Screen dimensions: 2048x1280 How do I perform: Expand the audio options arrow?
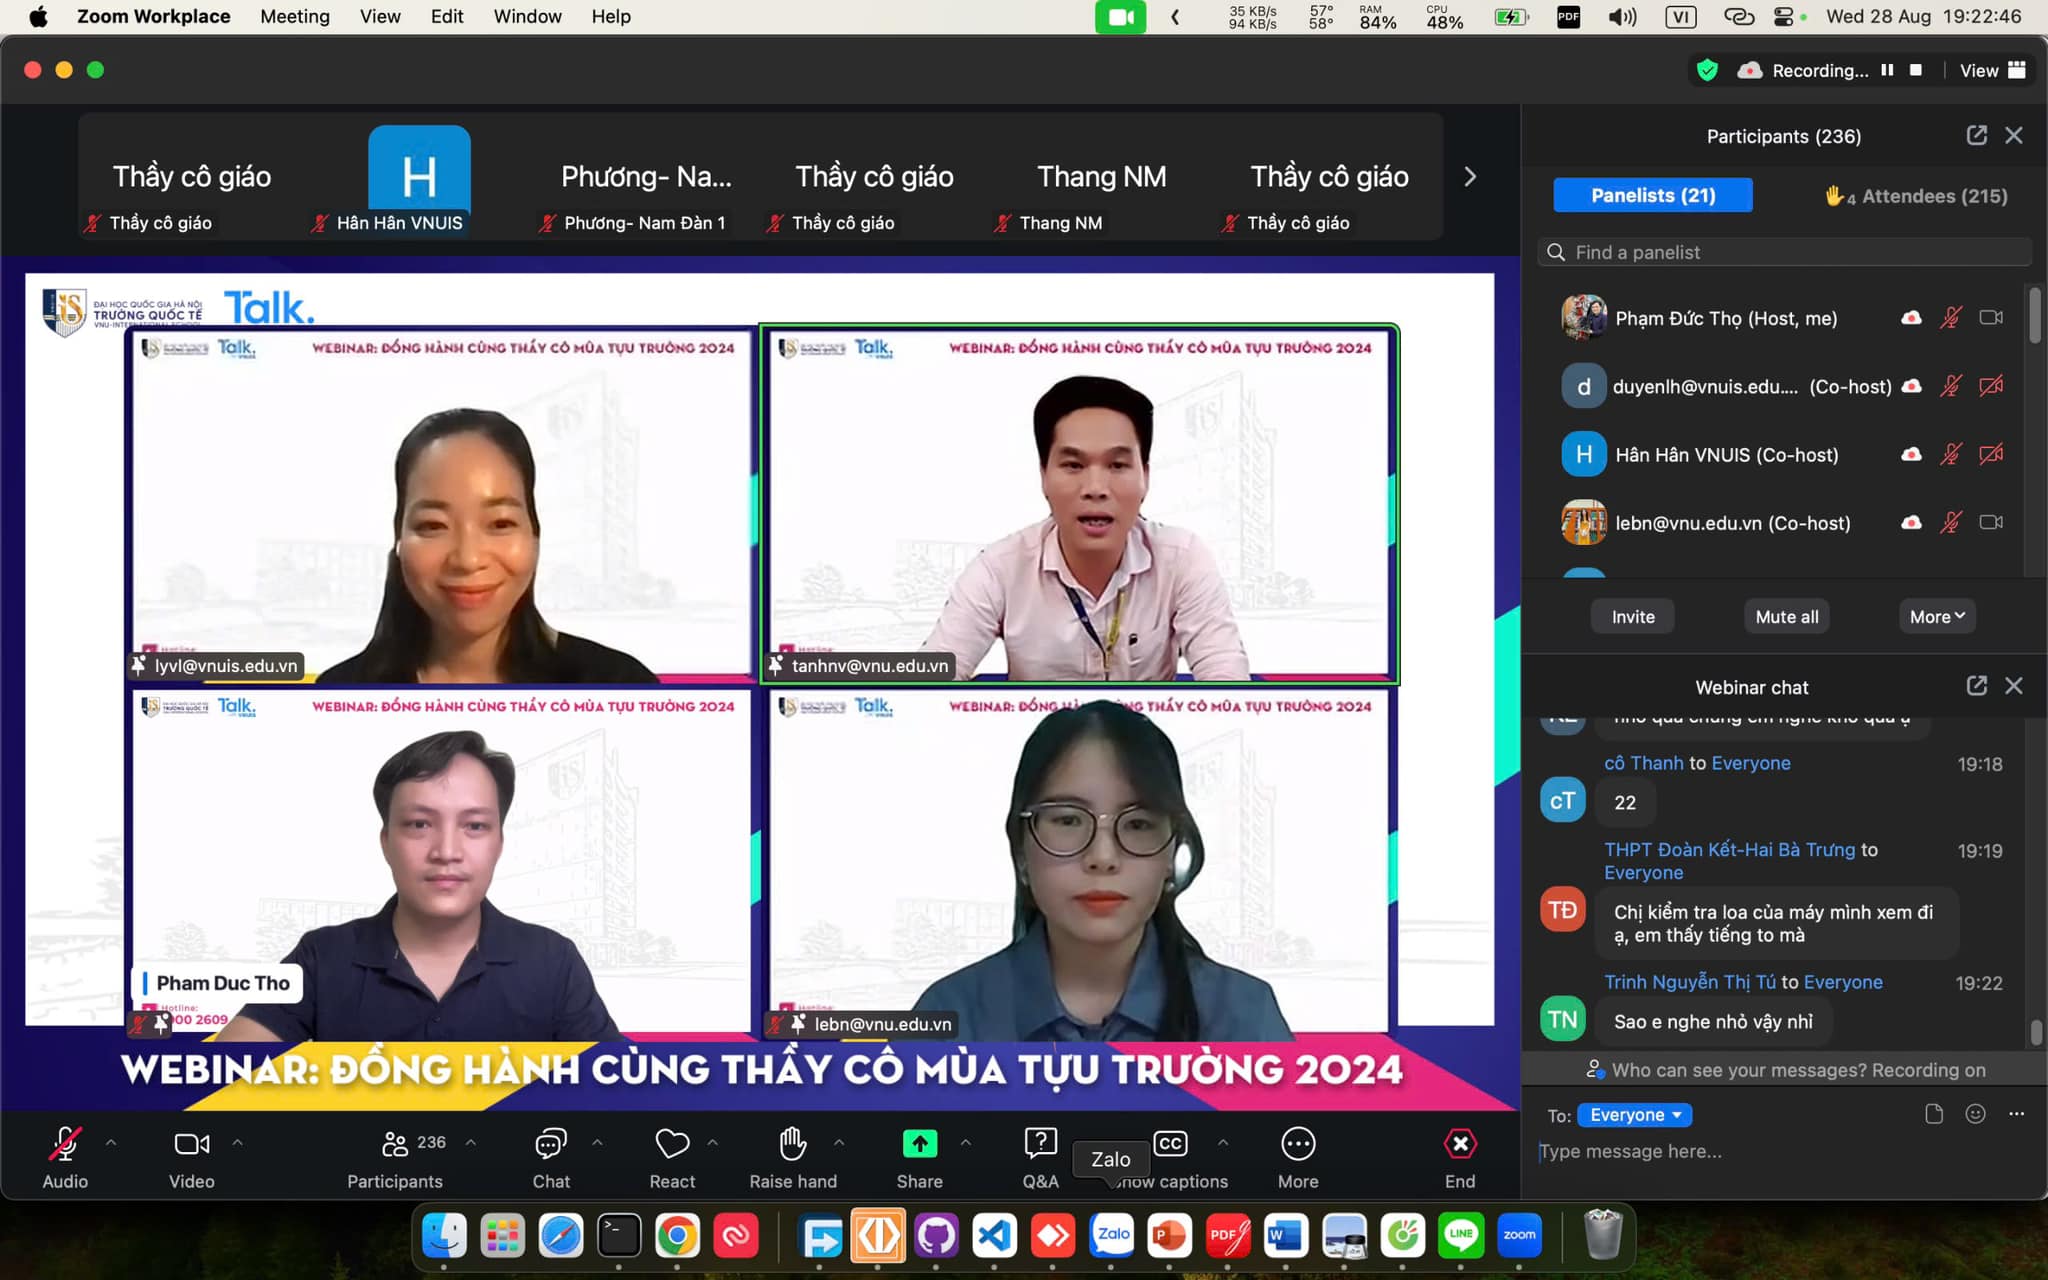pos(111,1142)
